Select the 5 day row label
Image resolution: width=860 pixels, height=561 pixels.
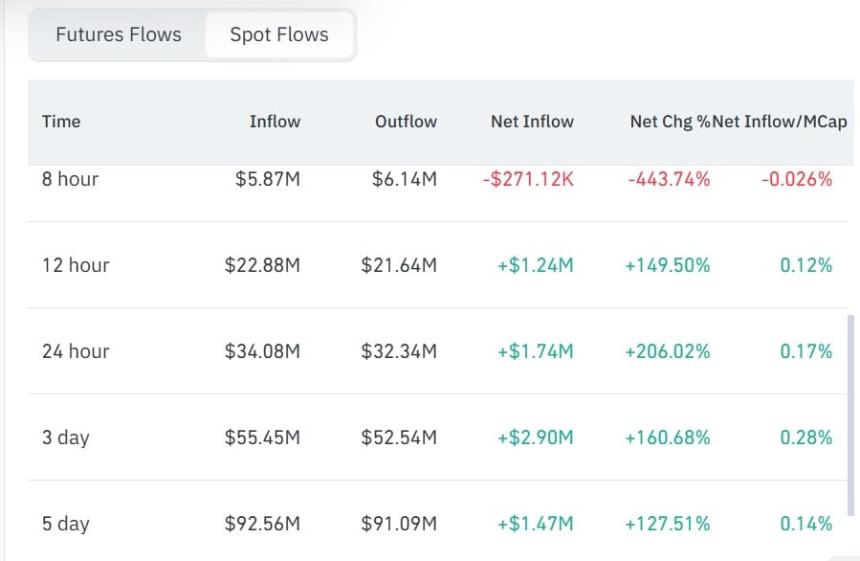tap(66, 524)
